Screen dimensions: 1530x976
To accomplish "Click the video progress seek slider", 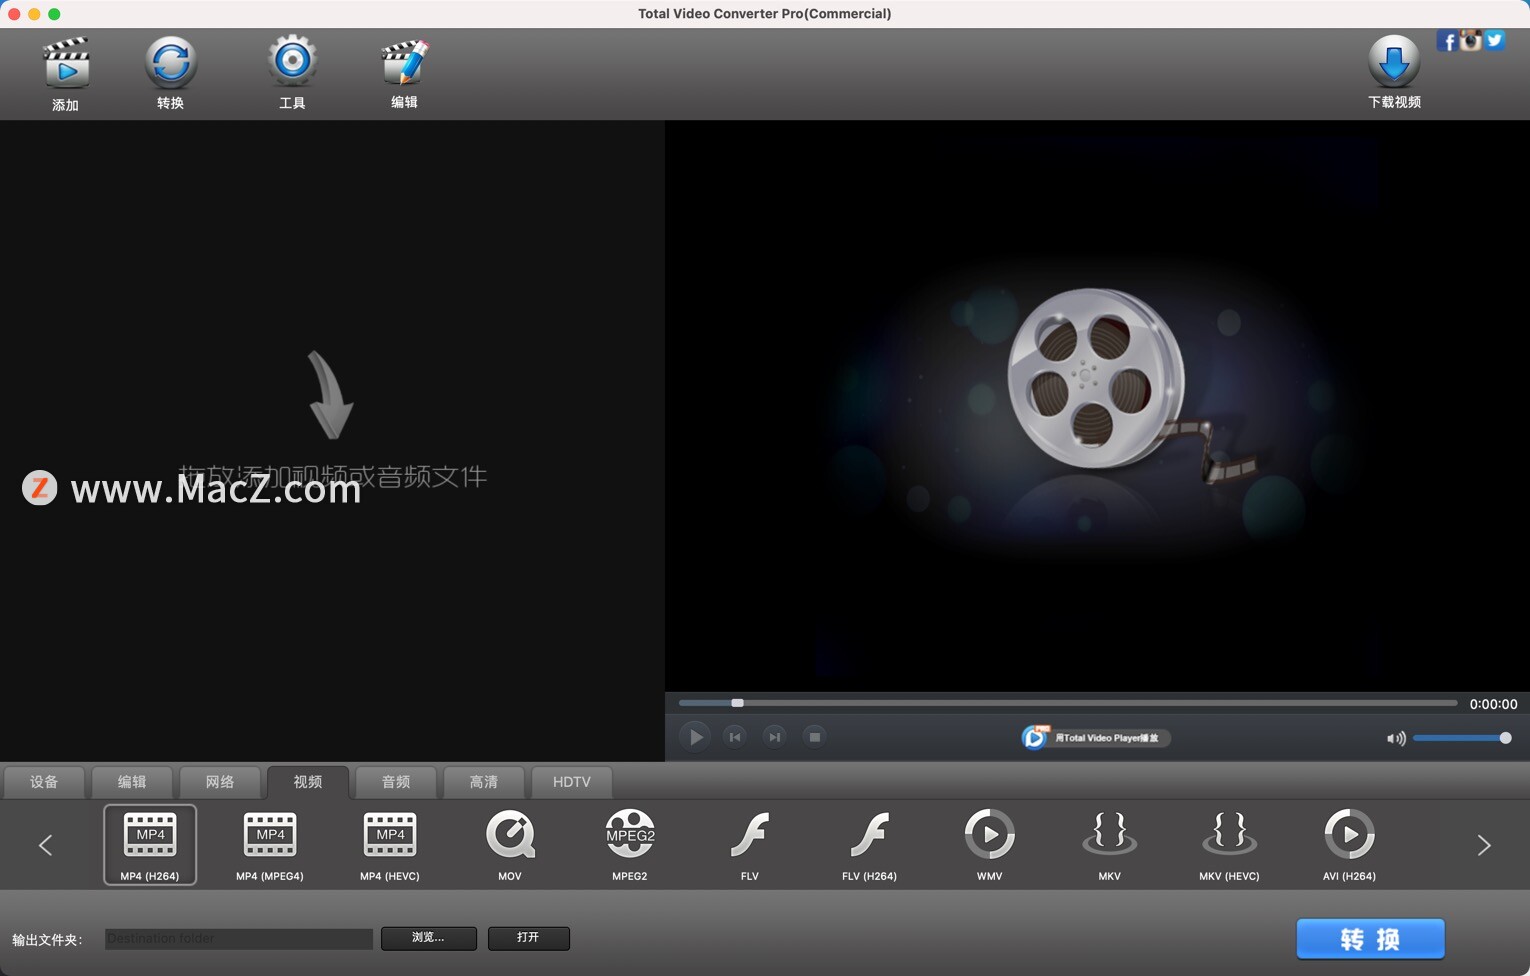I will (x=1068, y=703).
